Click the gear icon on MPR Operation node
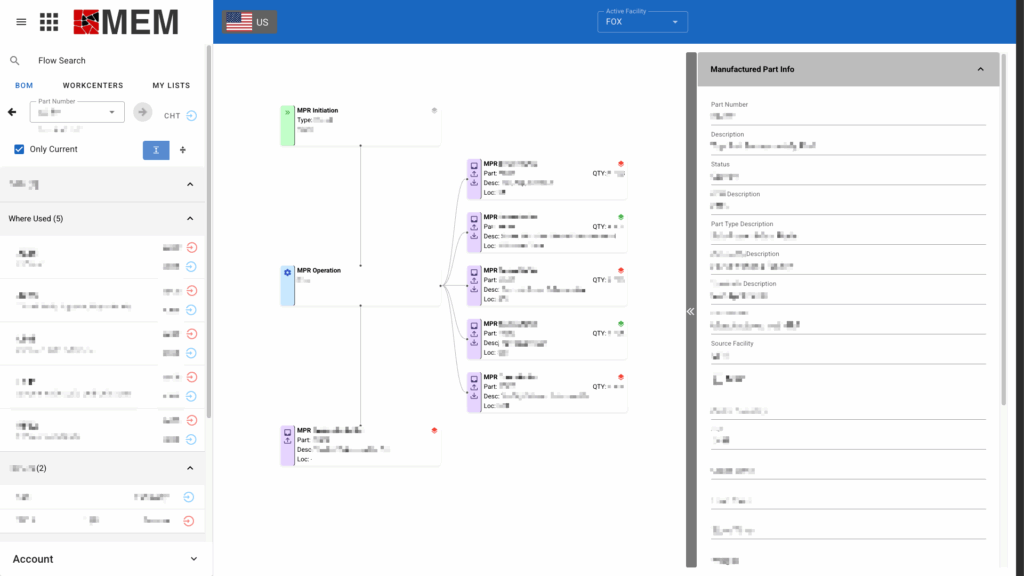Image resolution: width=1024 pixels, height=576 pixels. [x=288, y=272]
